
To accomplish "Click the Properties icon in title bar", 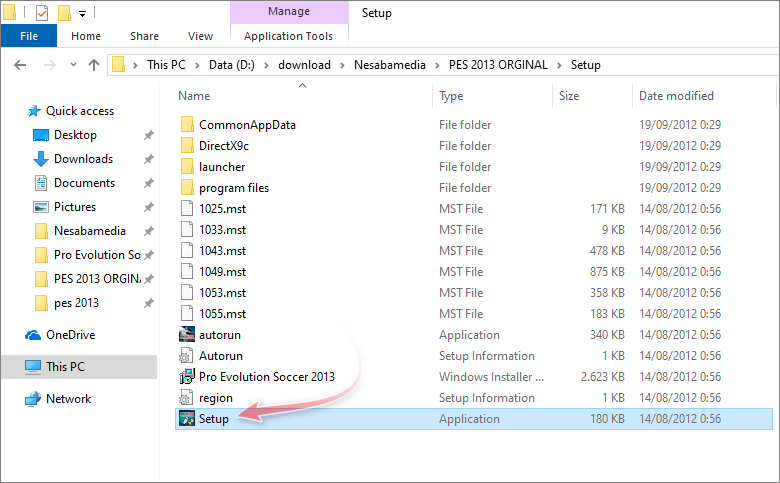I will 42,12.
